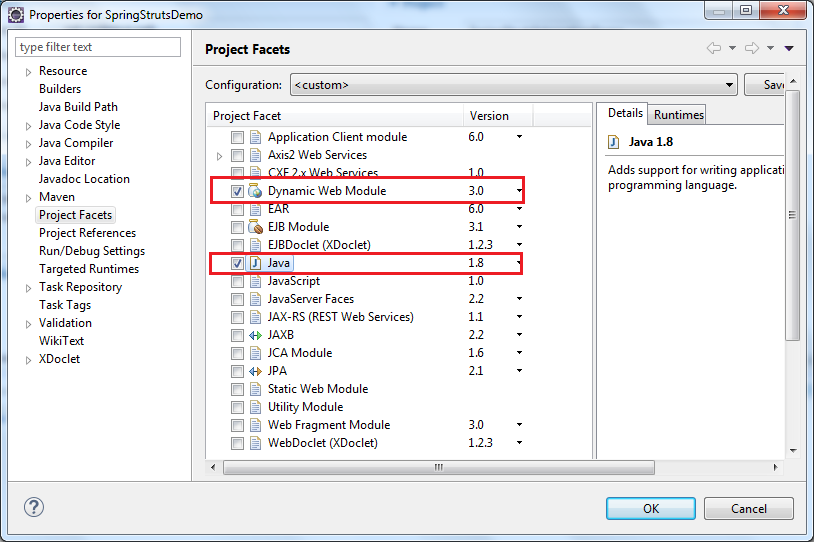
Task: Check the JAX-RS (REST Web Services) checkbox
Action: tap(237, 317)
